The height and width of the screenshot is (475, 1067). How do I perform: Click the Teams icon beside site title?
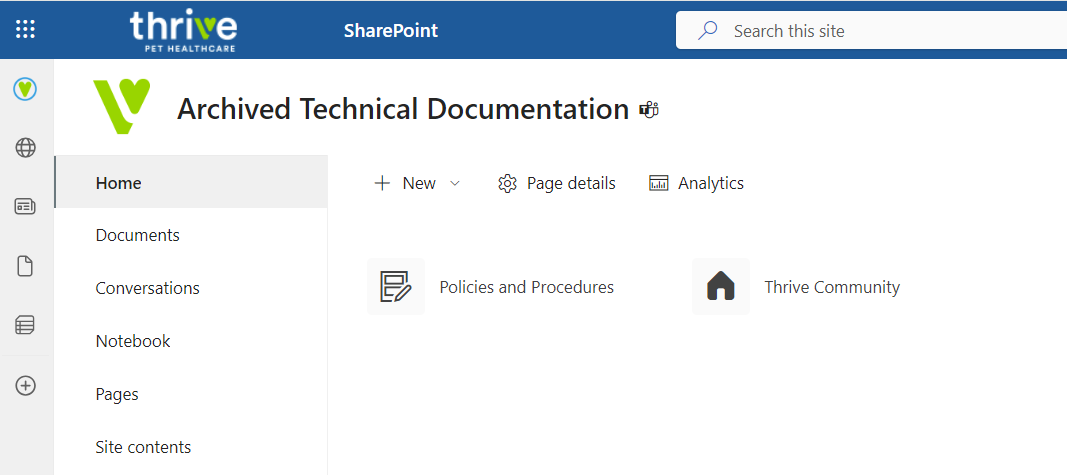[x=649, y=110]
